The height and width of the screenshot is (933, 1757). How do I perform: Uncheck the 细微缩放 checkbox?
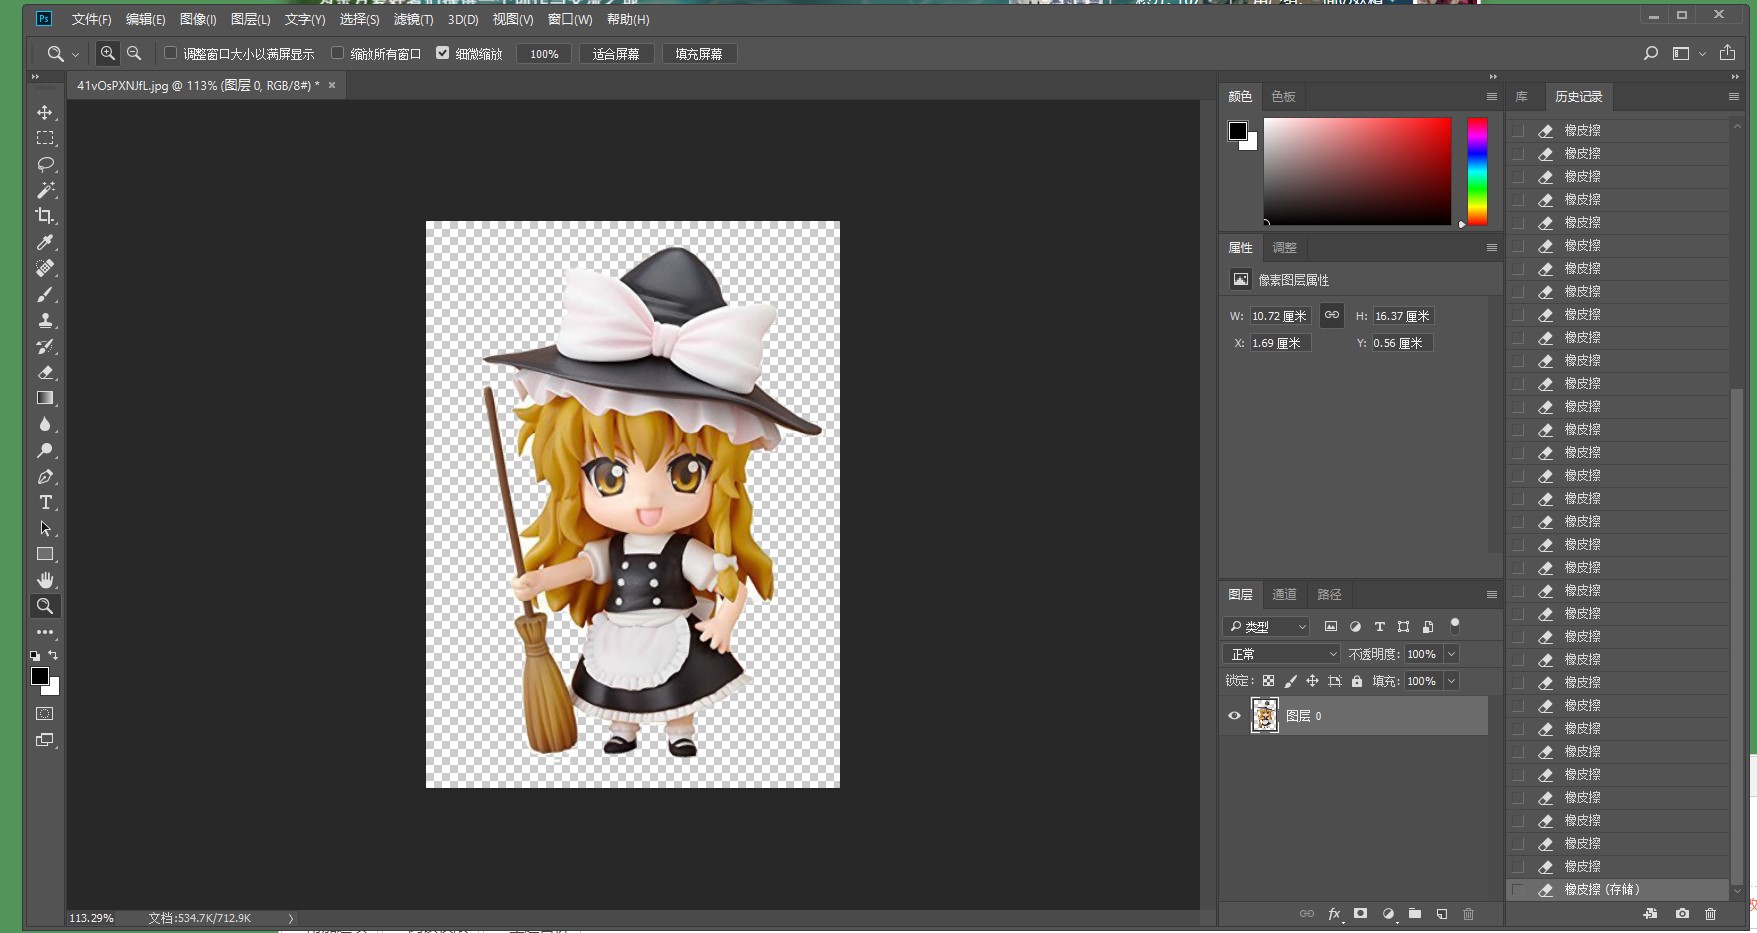click(x=442, y=53)
